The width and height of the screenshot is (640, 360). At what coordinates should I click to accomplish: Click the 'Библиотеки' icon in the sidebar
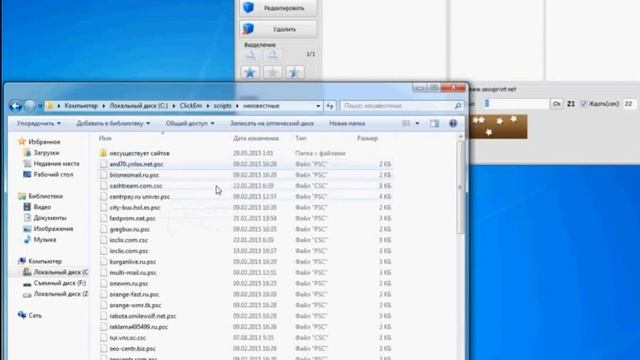pos(22,196)
